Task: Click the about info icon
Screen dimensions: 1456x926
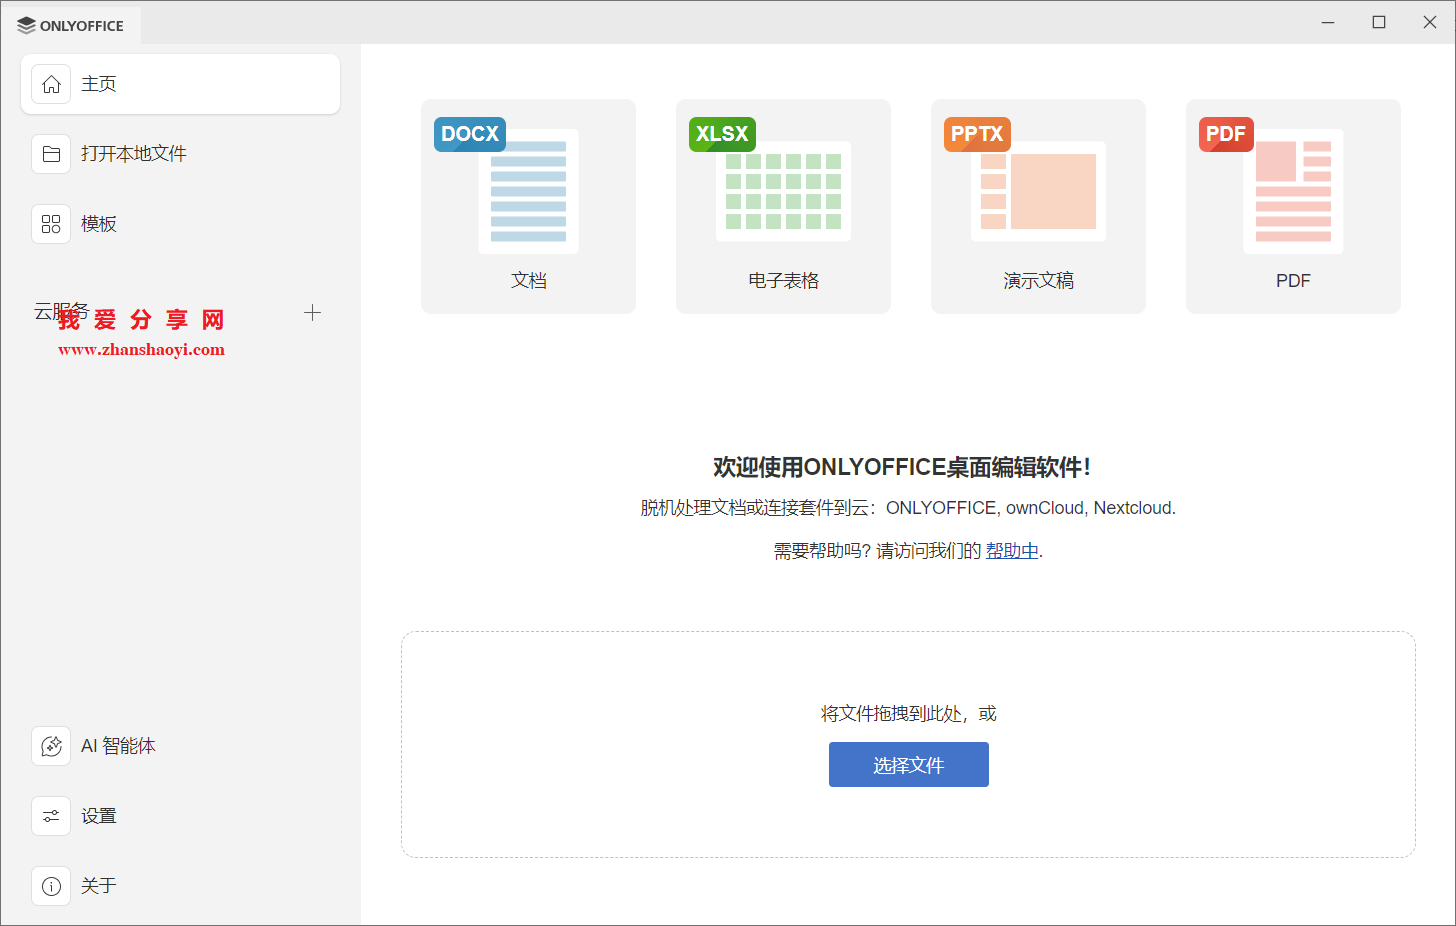Action: 51,886
